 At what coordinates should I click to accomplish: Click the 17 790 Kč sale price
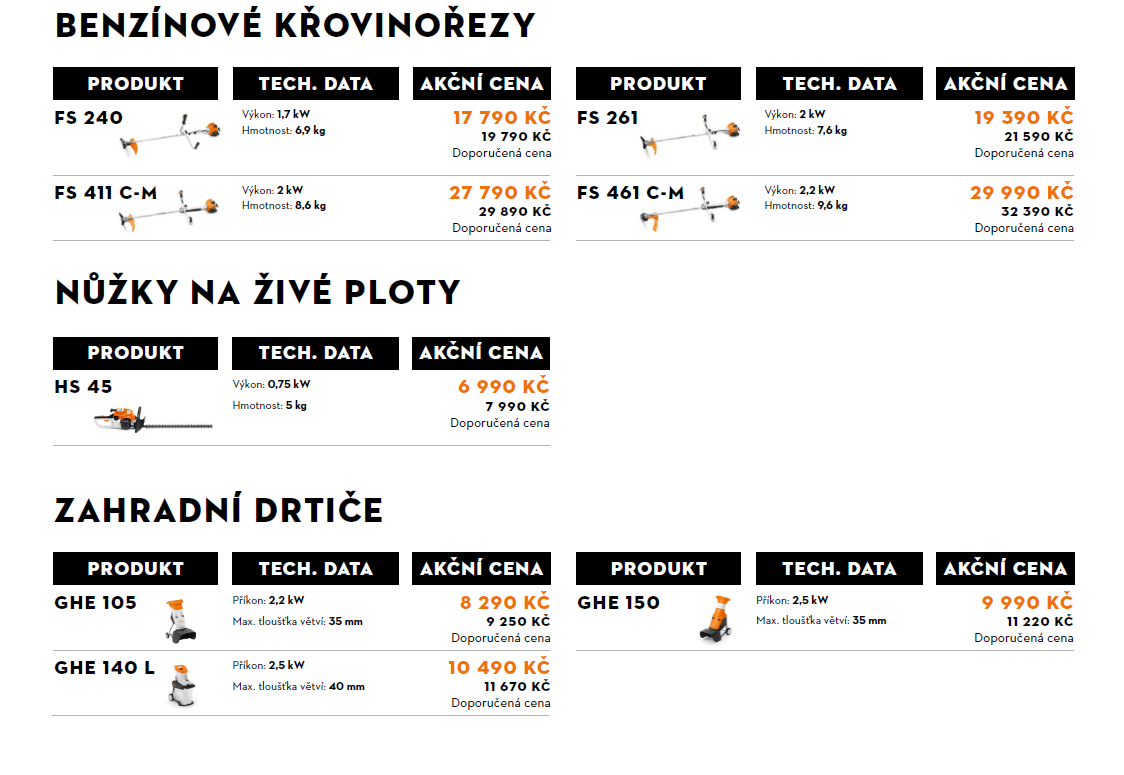pyautogui.click(x=502, y=117)
